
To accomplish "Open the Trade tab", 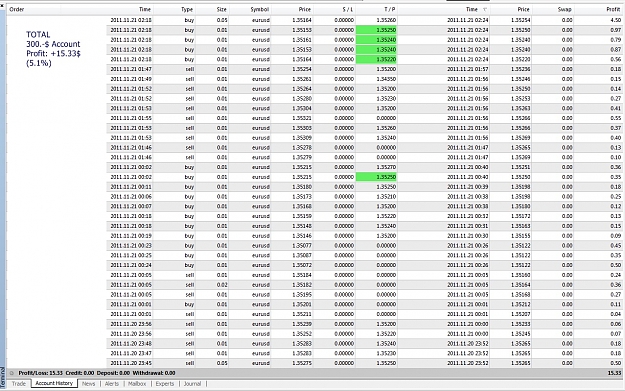I will click(x=19, y=384).
